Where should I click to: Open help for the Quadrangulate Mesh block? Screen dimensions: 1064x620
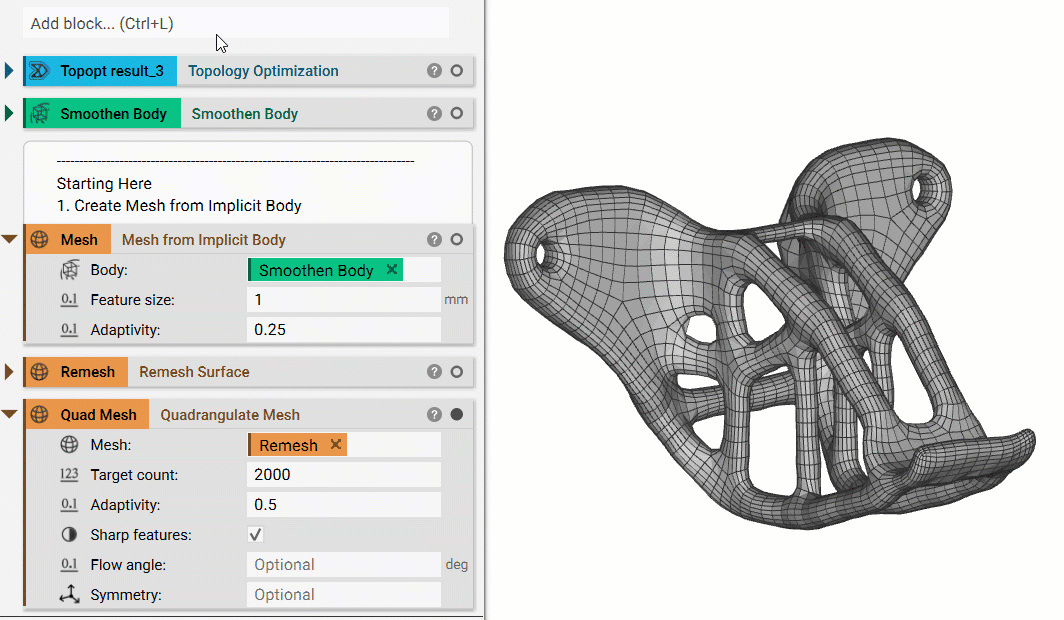pos(434,414)
